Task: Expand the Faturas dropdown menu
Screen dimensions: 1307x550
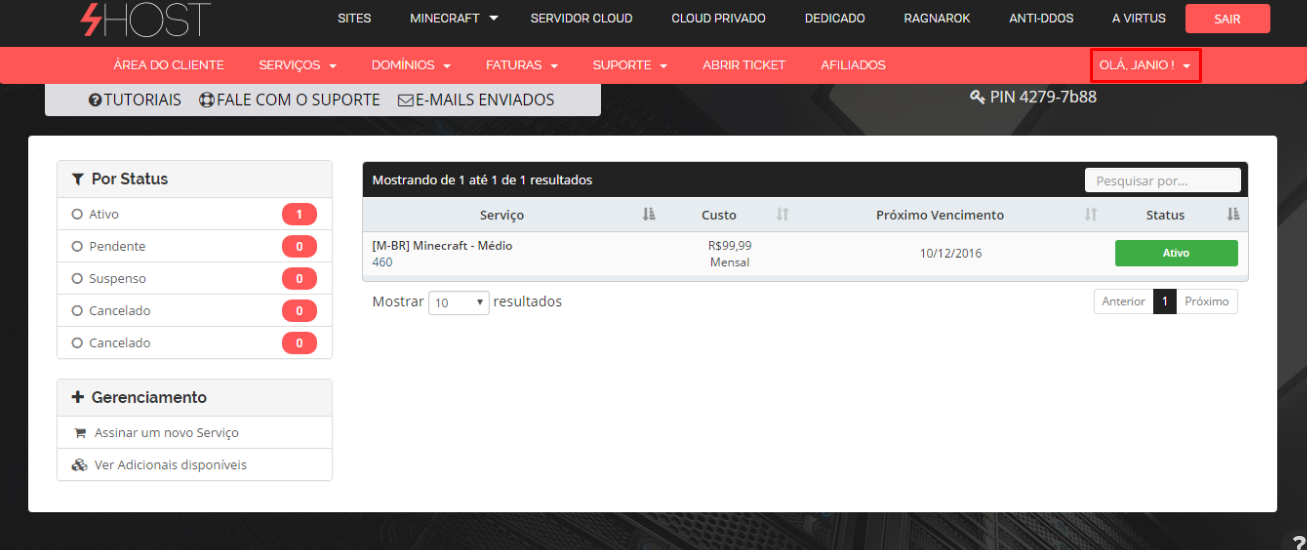Action: [521, 65]
